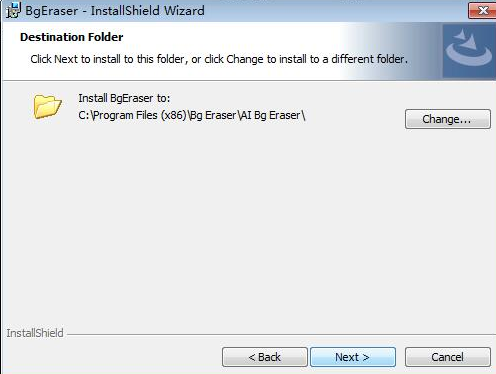496x374 pixels.
Task: Click the separator line beside InstallShield
Action: click(281, 334)
